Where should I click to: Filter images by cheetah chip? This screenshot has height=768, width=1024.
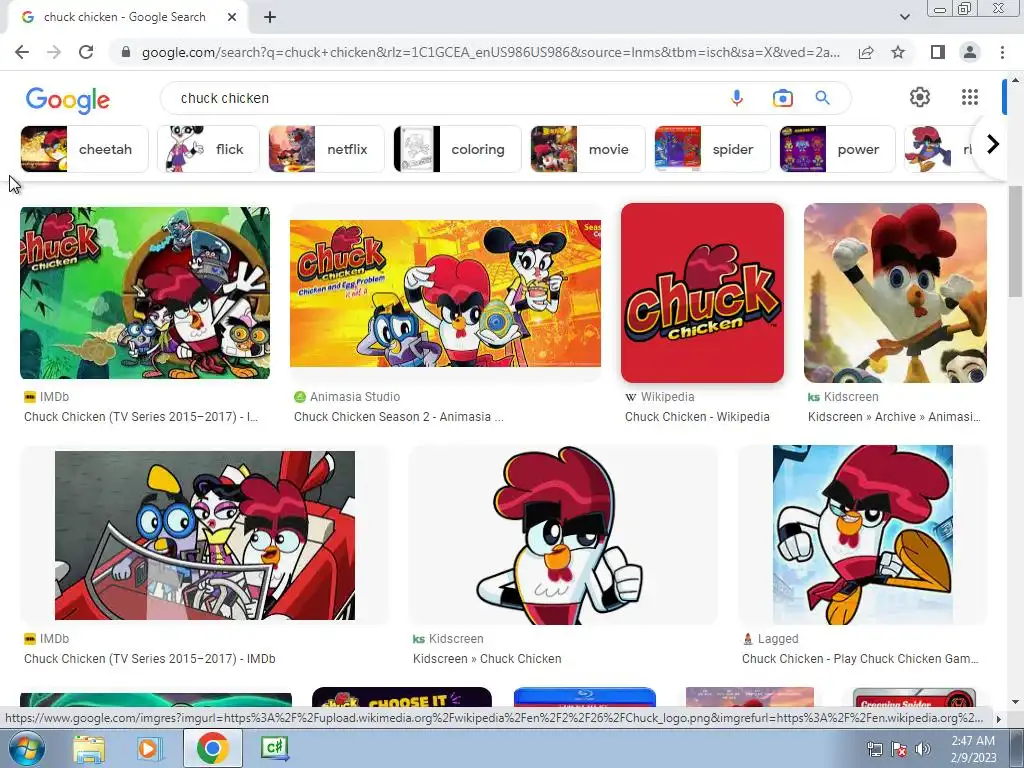point(85,150)
